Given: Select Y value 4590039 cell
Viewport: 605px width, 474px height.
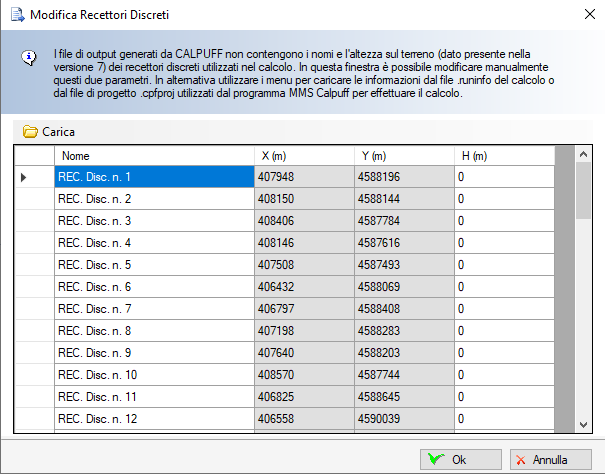Looking at the screenshot, I should click(x=403, y=419).
